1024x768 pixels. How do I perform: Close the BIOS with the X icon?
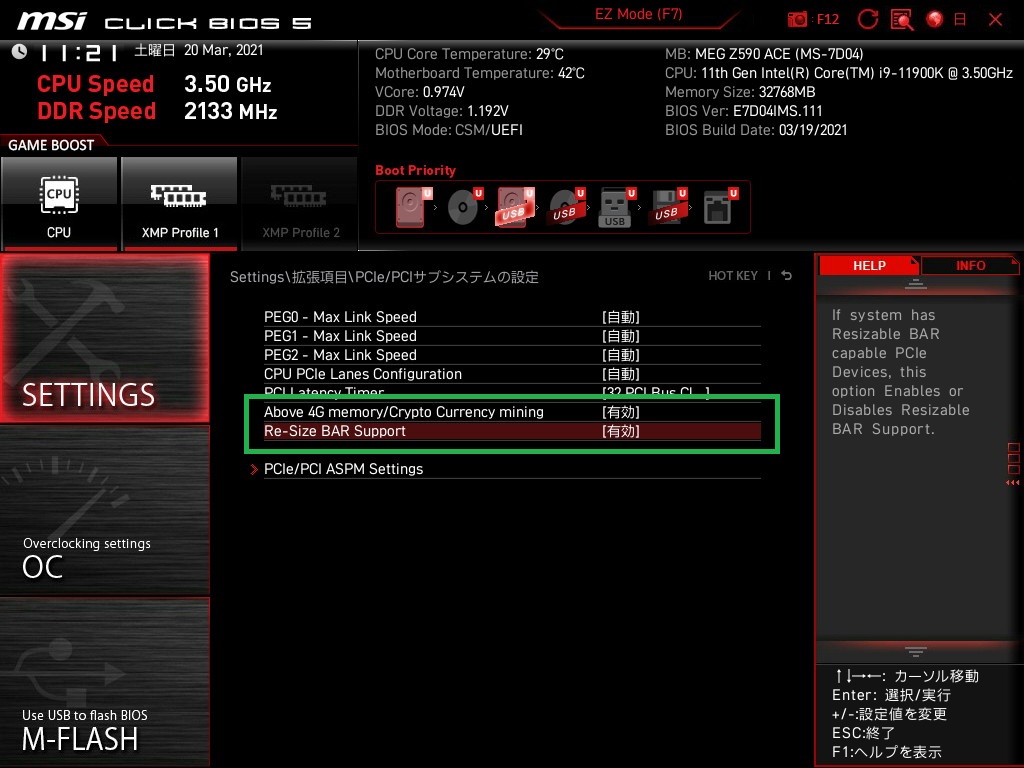[995, 20]
